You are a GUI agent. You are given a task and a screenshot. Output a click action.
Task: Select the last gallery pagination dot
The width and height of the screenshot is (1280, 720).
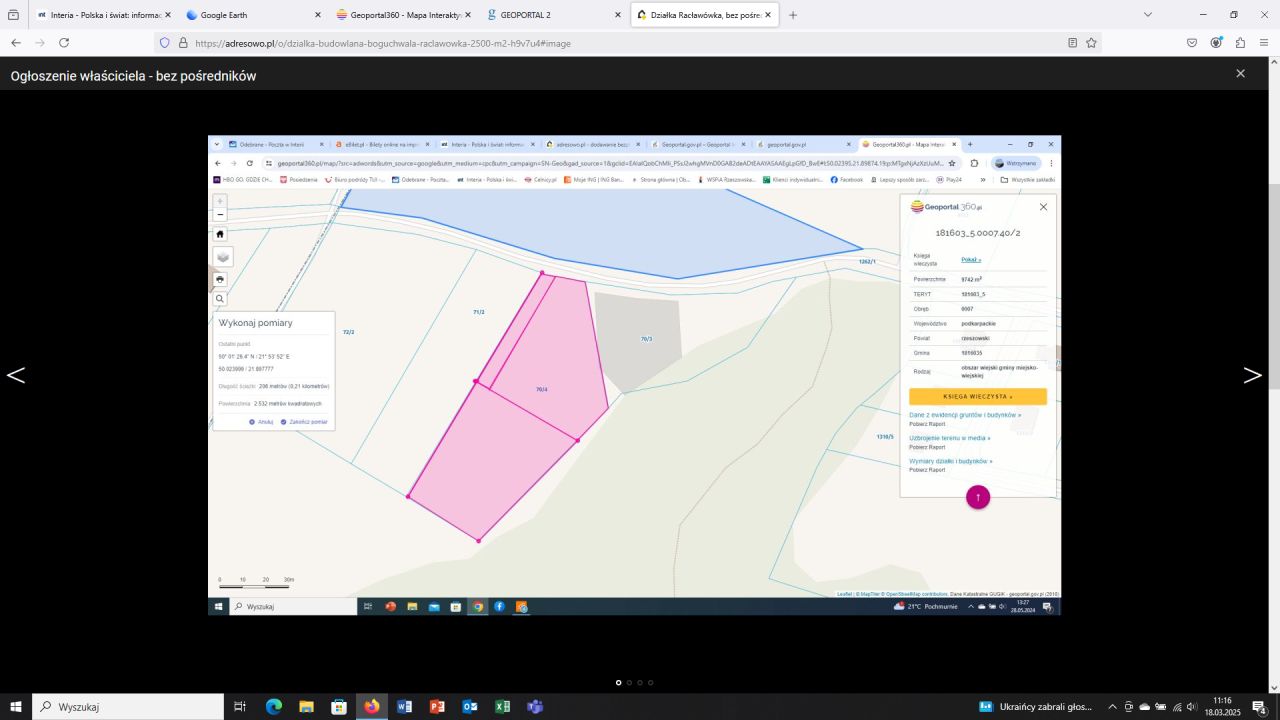651,683
